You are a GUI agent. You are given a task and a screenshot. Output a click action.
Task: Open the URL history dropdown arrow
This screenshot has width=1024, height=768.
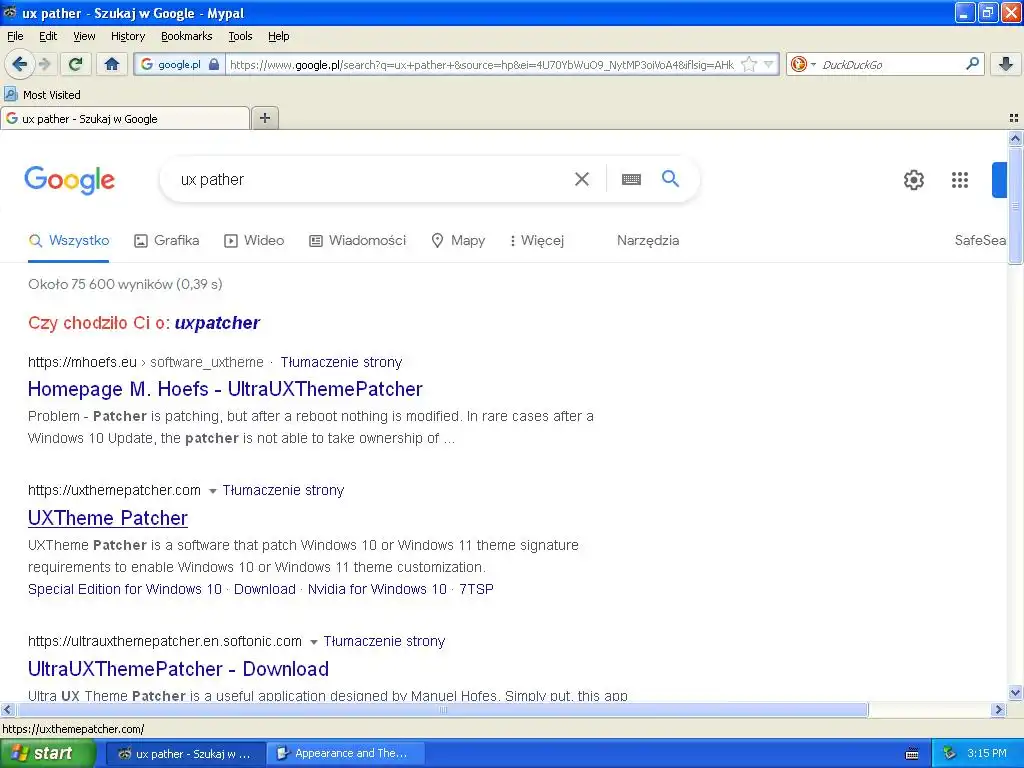tap(769, 64)
